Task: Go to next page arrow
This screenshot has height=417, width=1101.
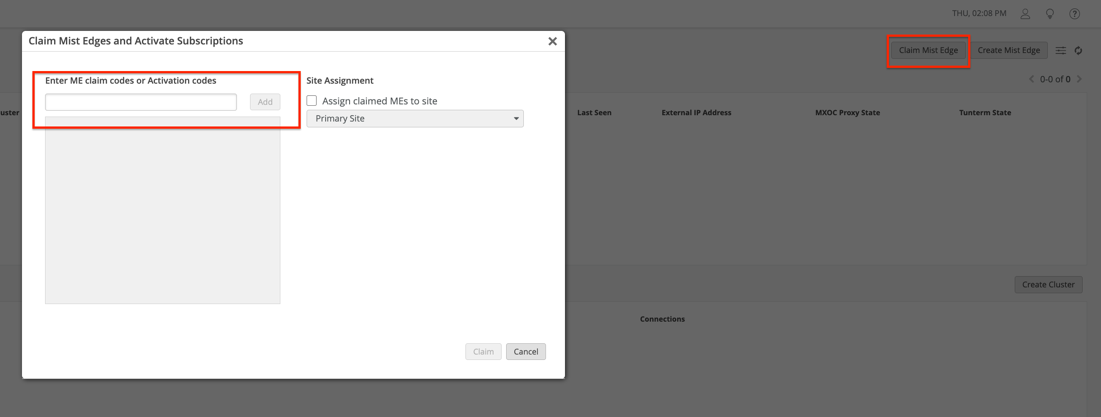Action: click(x=1080, y=79)
